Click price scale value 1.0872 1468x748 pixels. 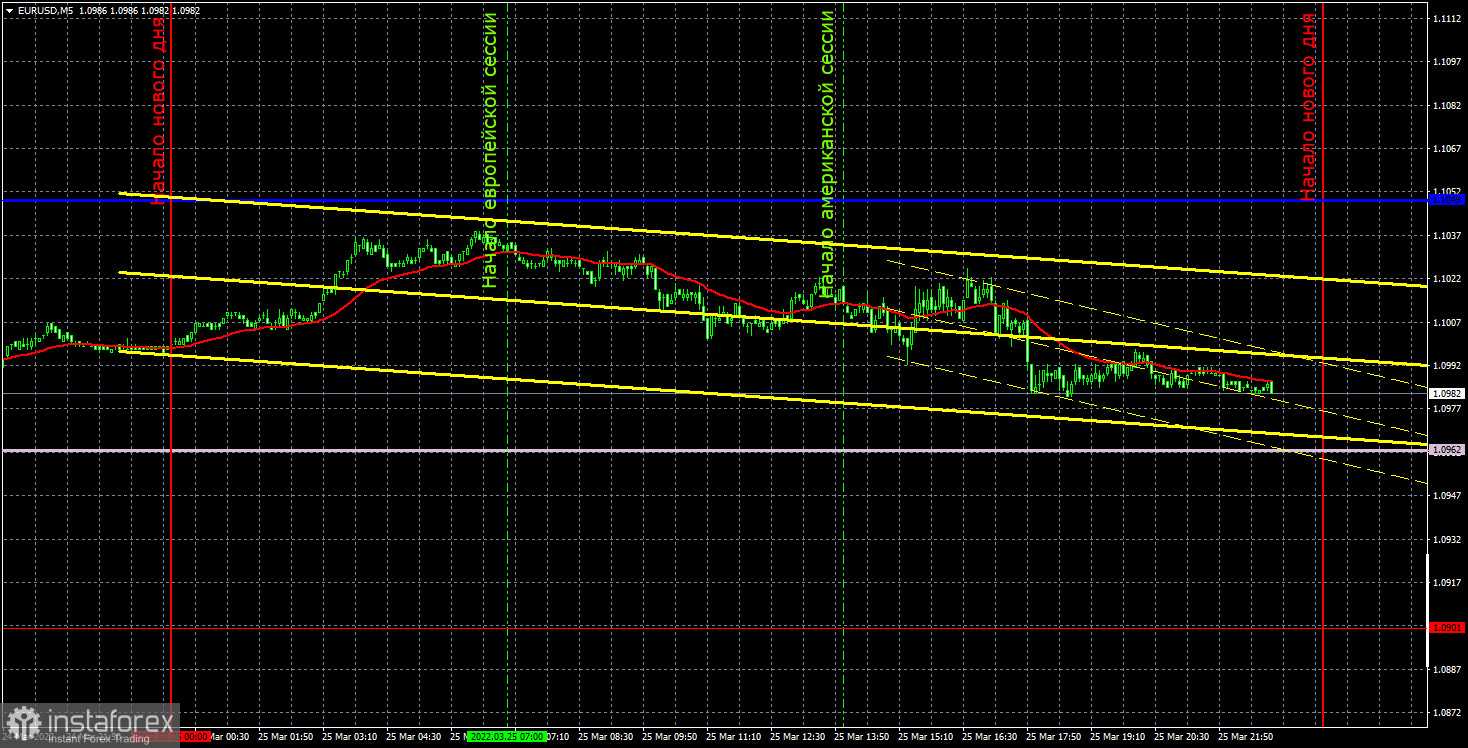pyautogui.click(x=1447, y=712)
